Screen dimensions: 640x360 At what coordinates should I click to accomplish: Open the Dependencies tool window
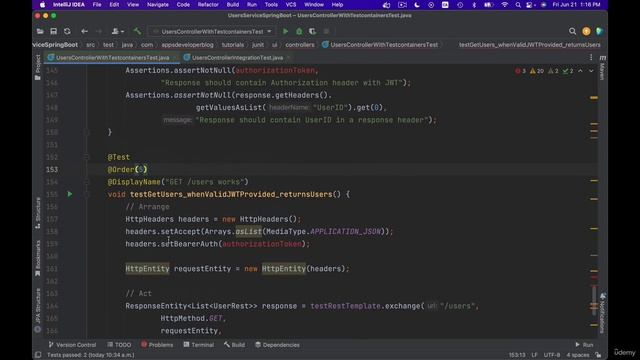[x=277, y=345]
